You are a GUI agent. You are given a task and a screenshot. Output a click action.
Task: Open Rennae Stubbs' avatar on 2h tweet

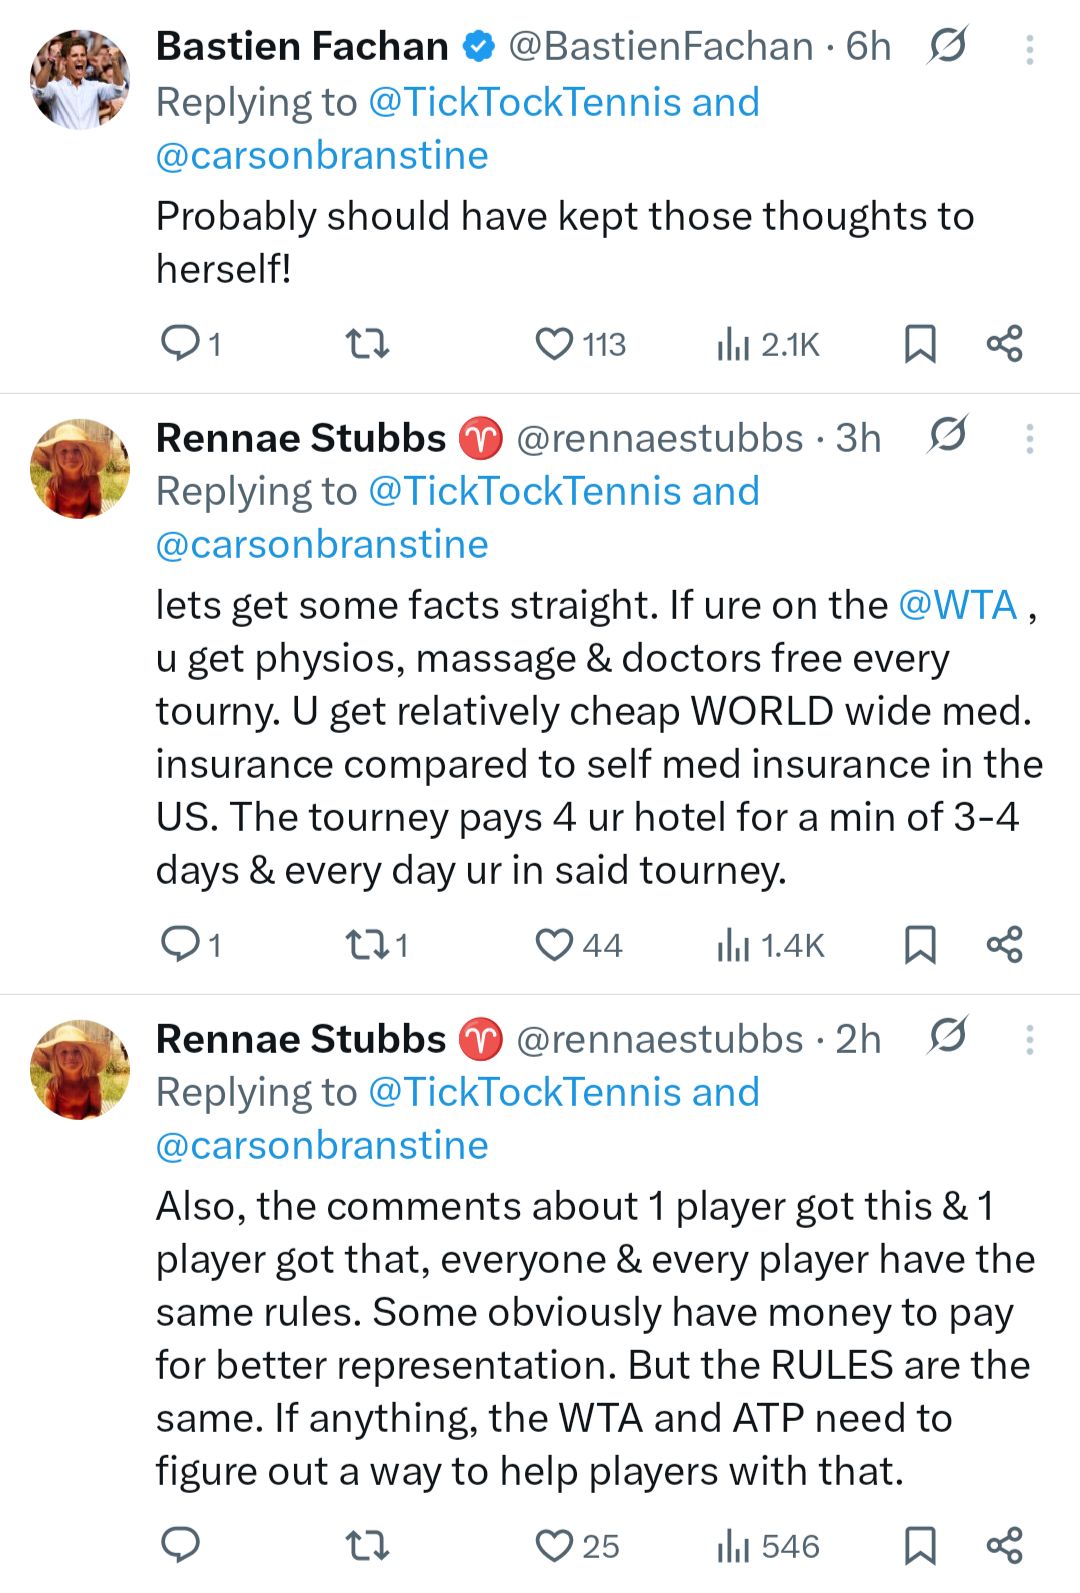point(80,1069)
